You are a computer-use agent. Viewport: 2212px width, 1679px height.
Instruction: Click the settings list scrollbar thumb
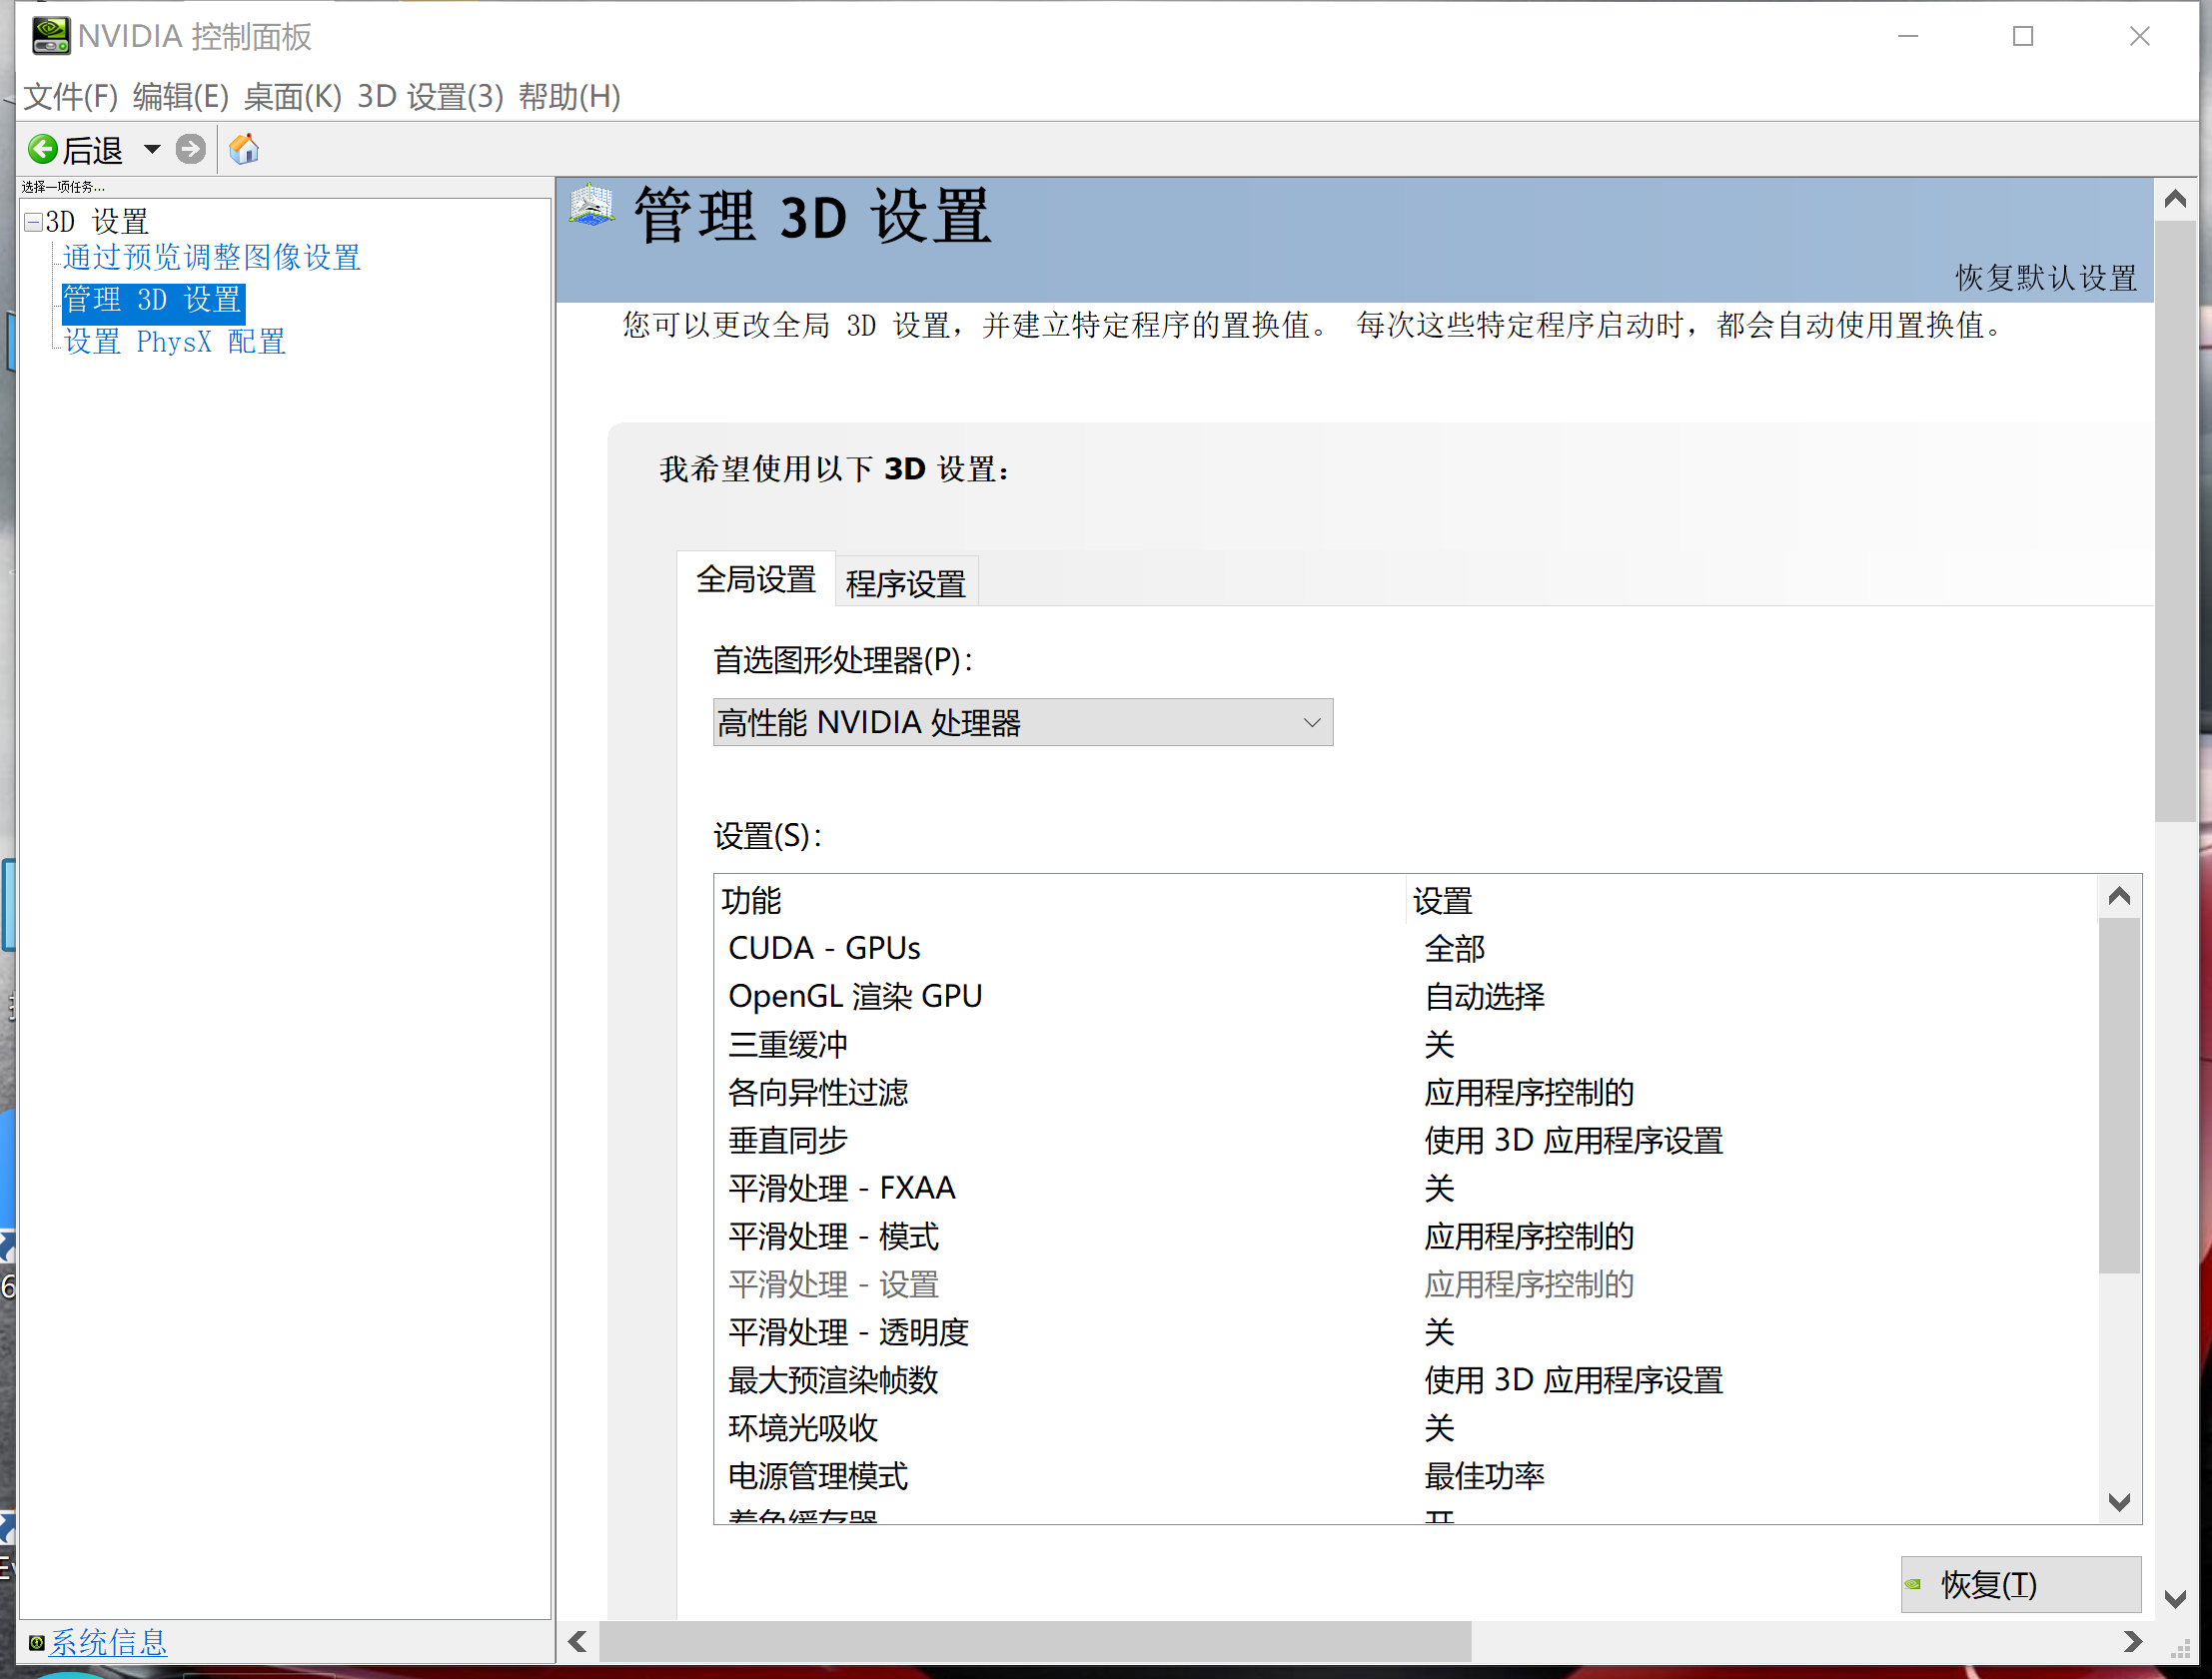(2119, 1095)
